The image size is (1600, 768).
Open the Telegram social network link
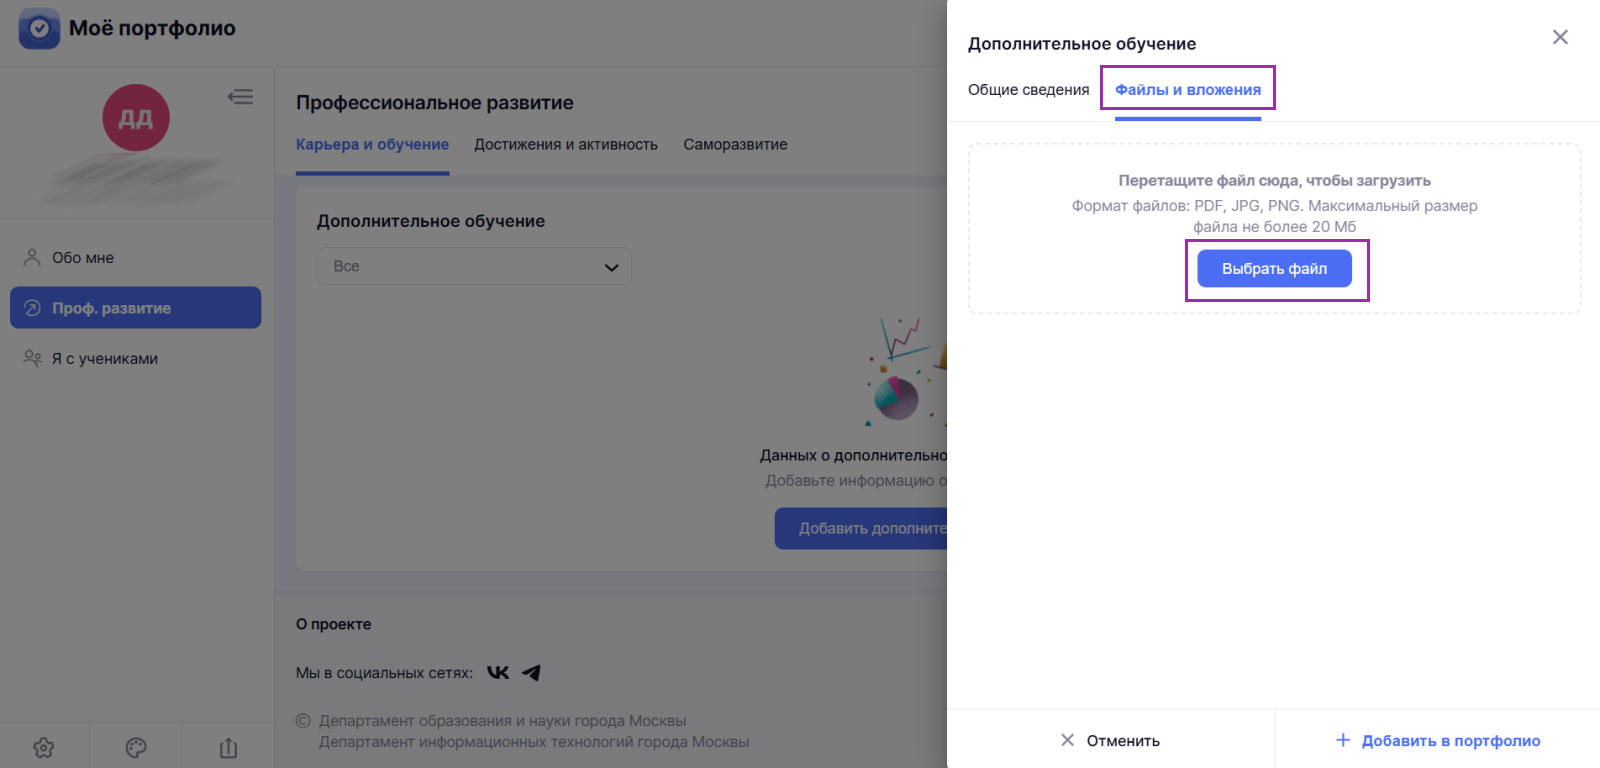click(x=531, y=673)
